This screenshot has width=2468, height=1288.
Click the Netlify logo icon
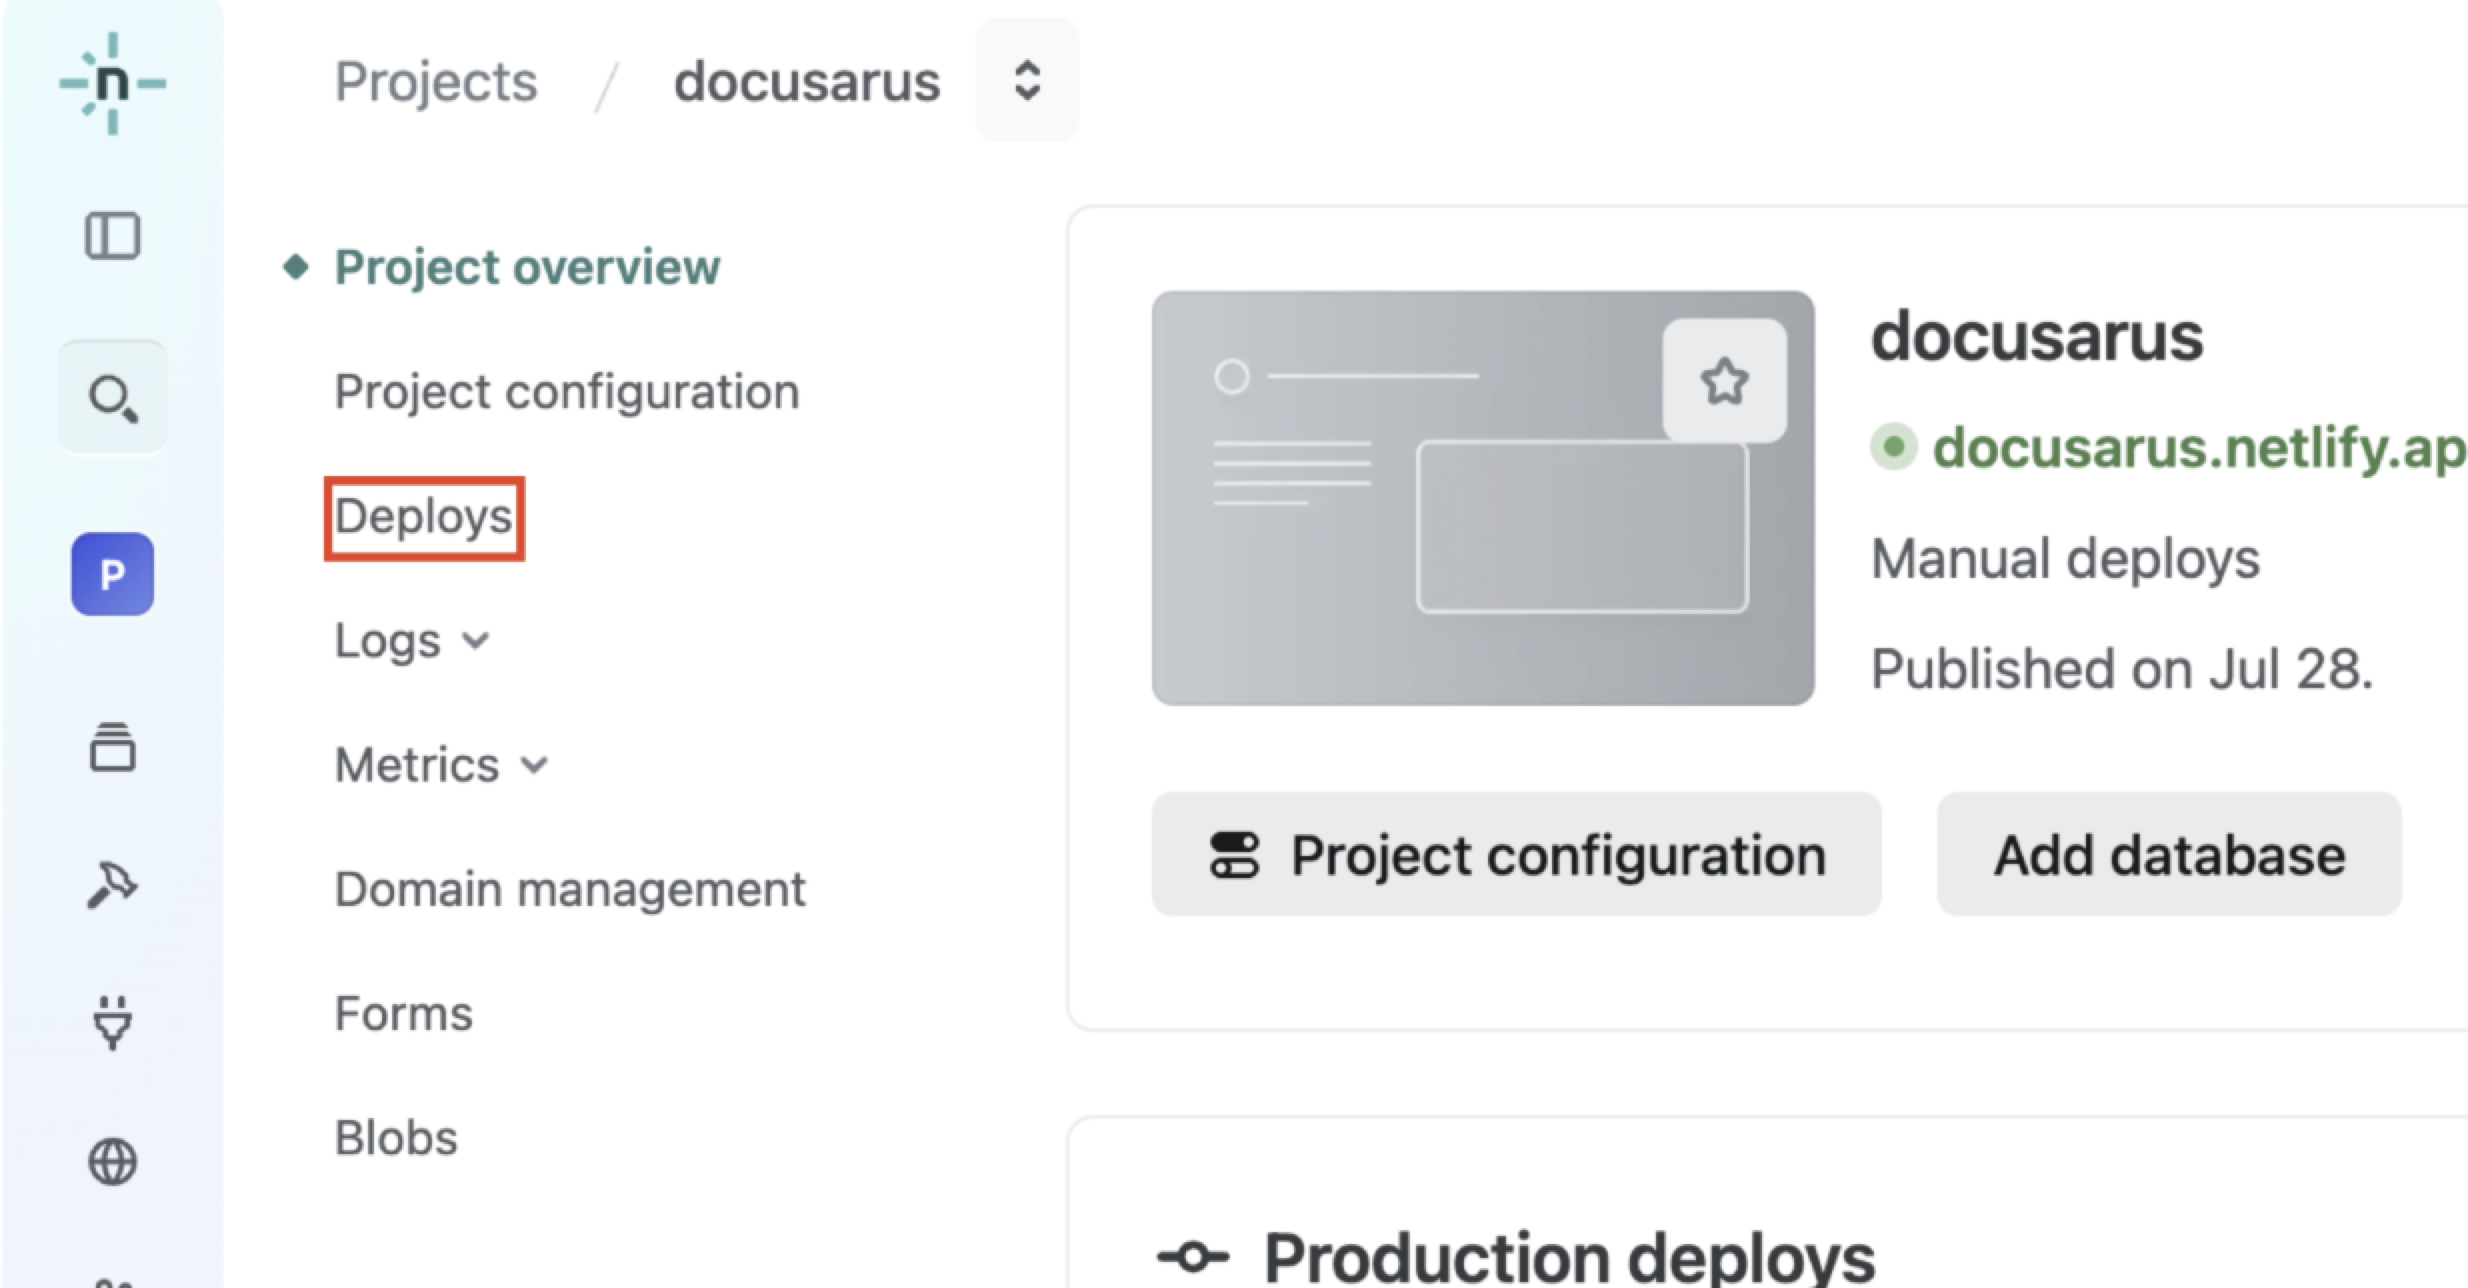pos(112,83)
